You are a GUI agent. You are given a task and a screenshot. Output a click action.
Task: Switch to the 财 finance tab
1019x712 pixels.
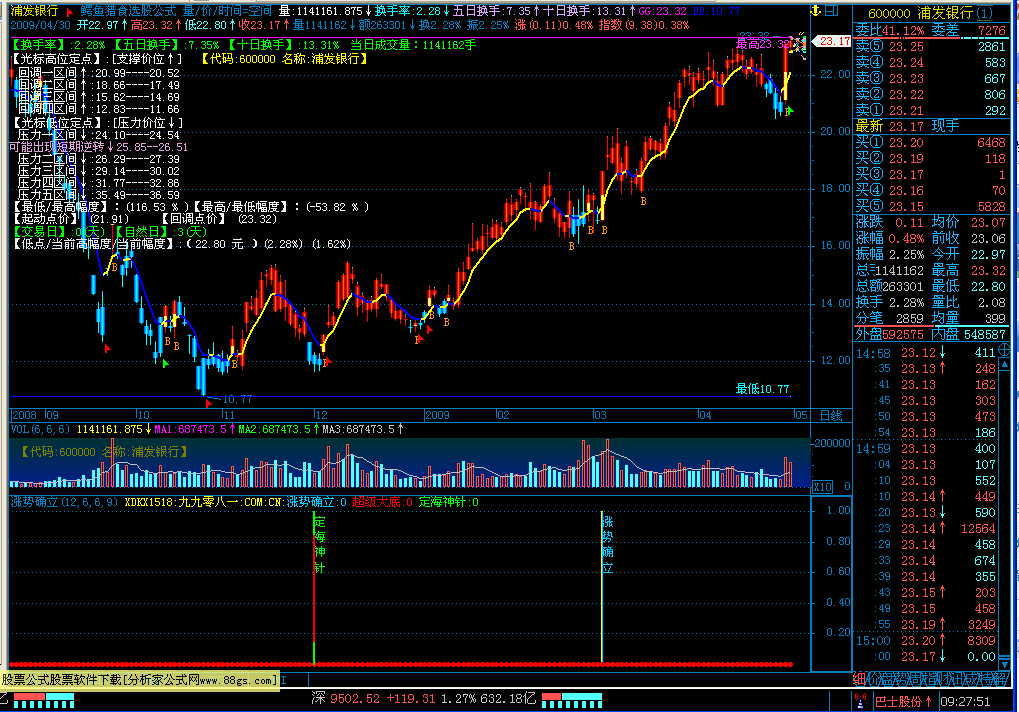click(x=946, y=680)
